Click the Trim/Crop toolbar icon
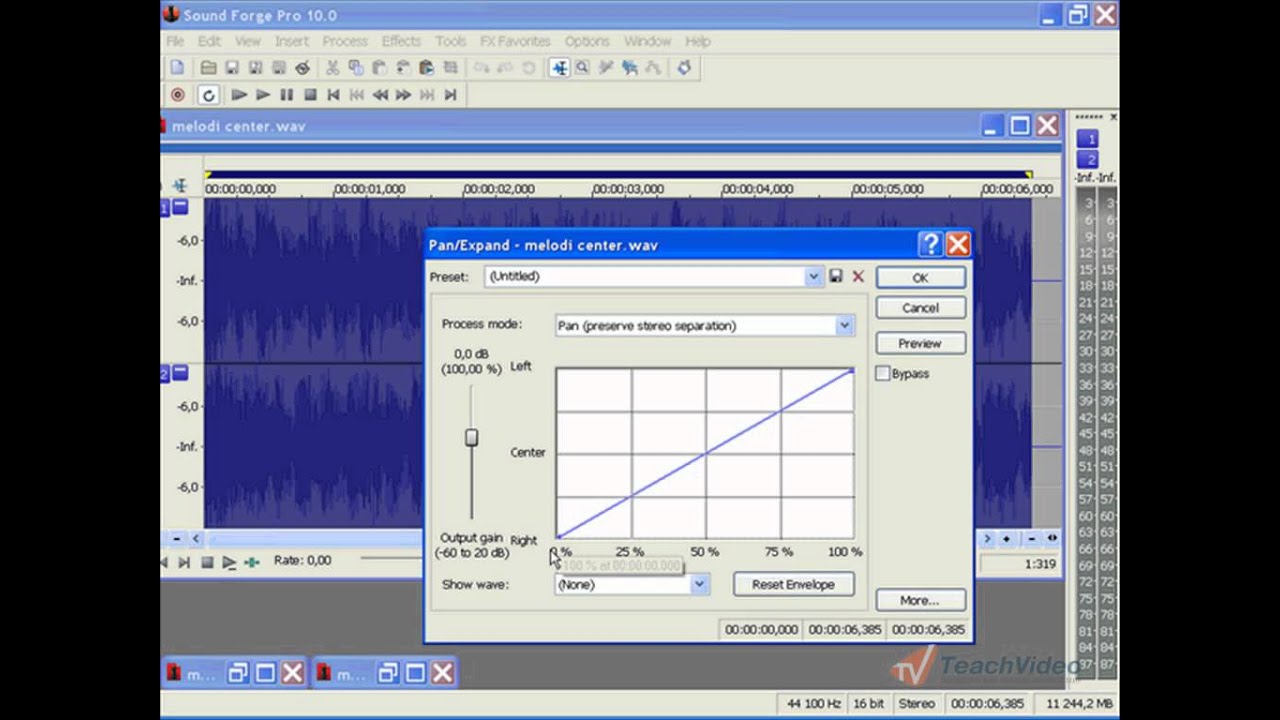1280x720 pixels. (450, 68)
